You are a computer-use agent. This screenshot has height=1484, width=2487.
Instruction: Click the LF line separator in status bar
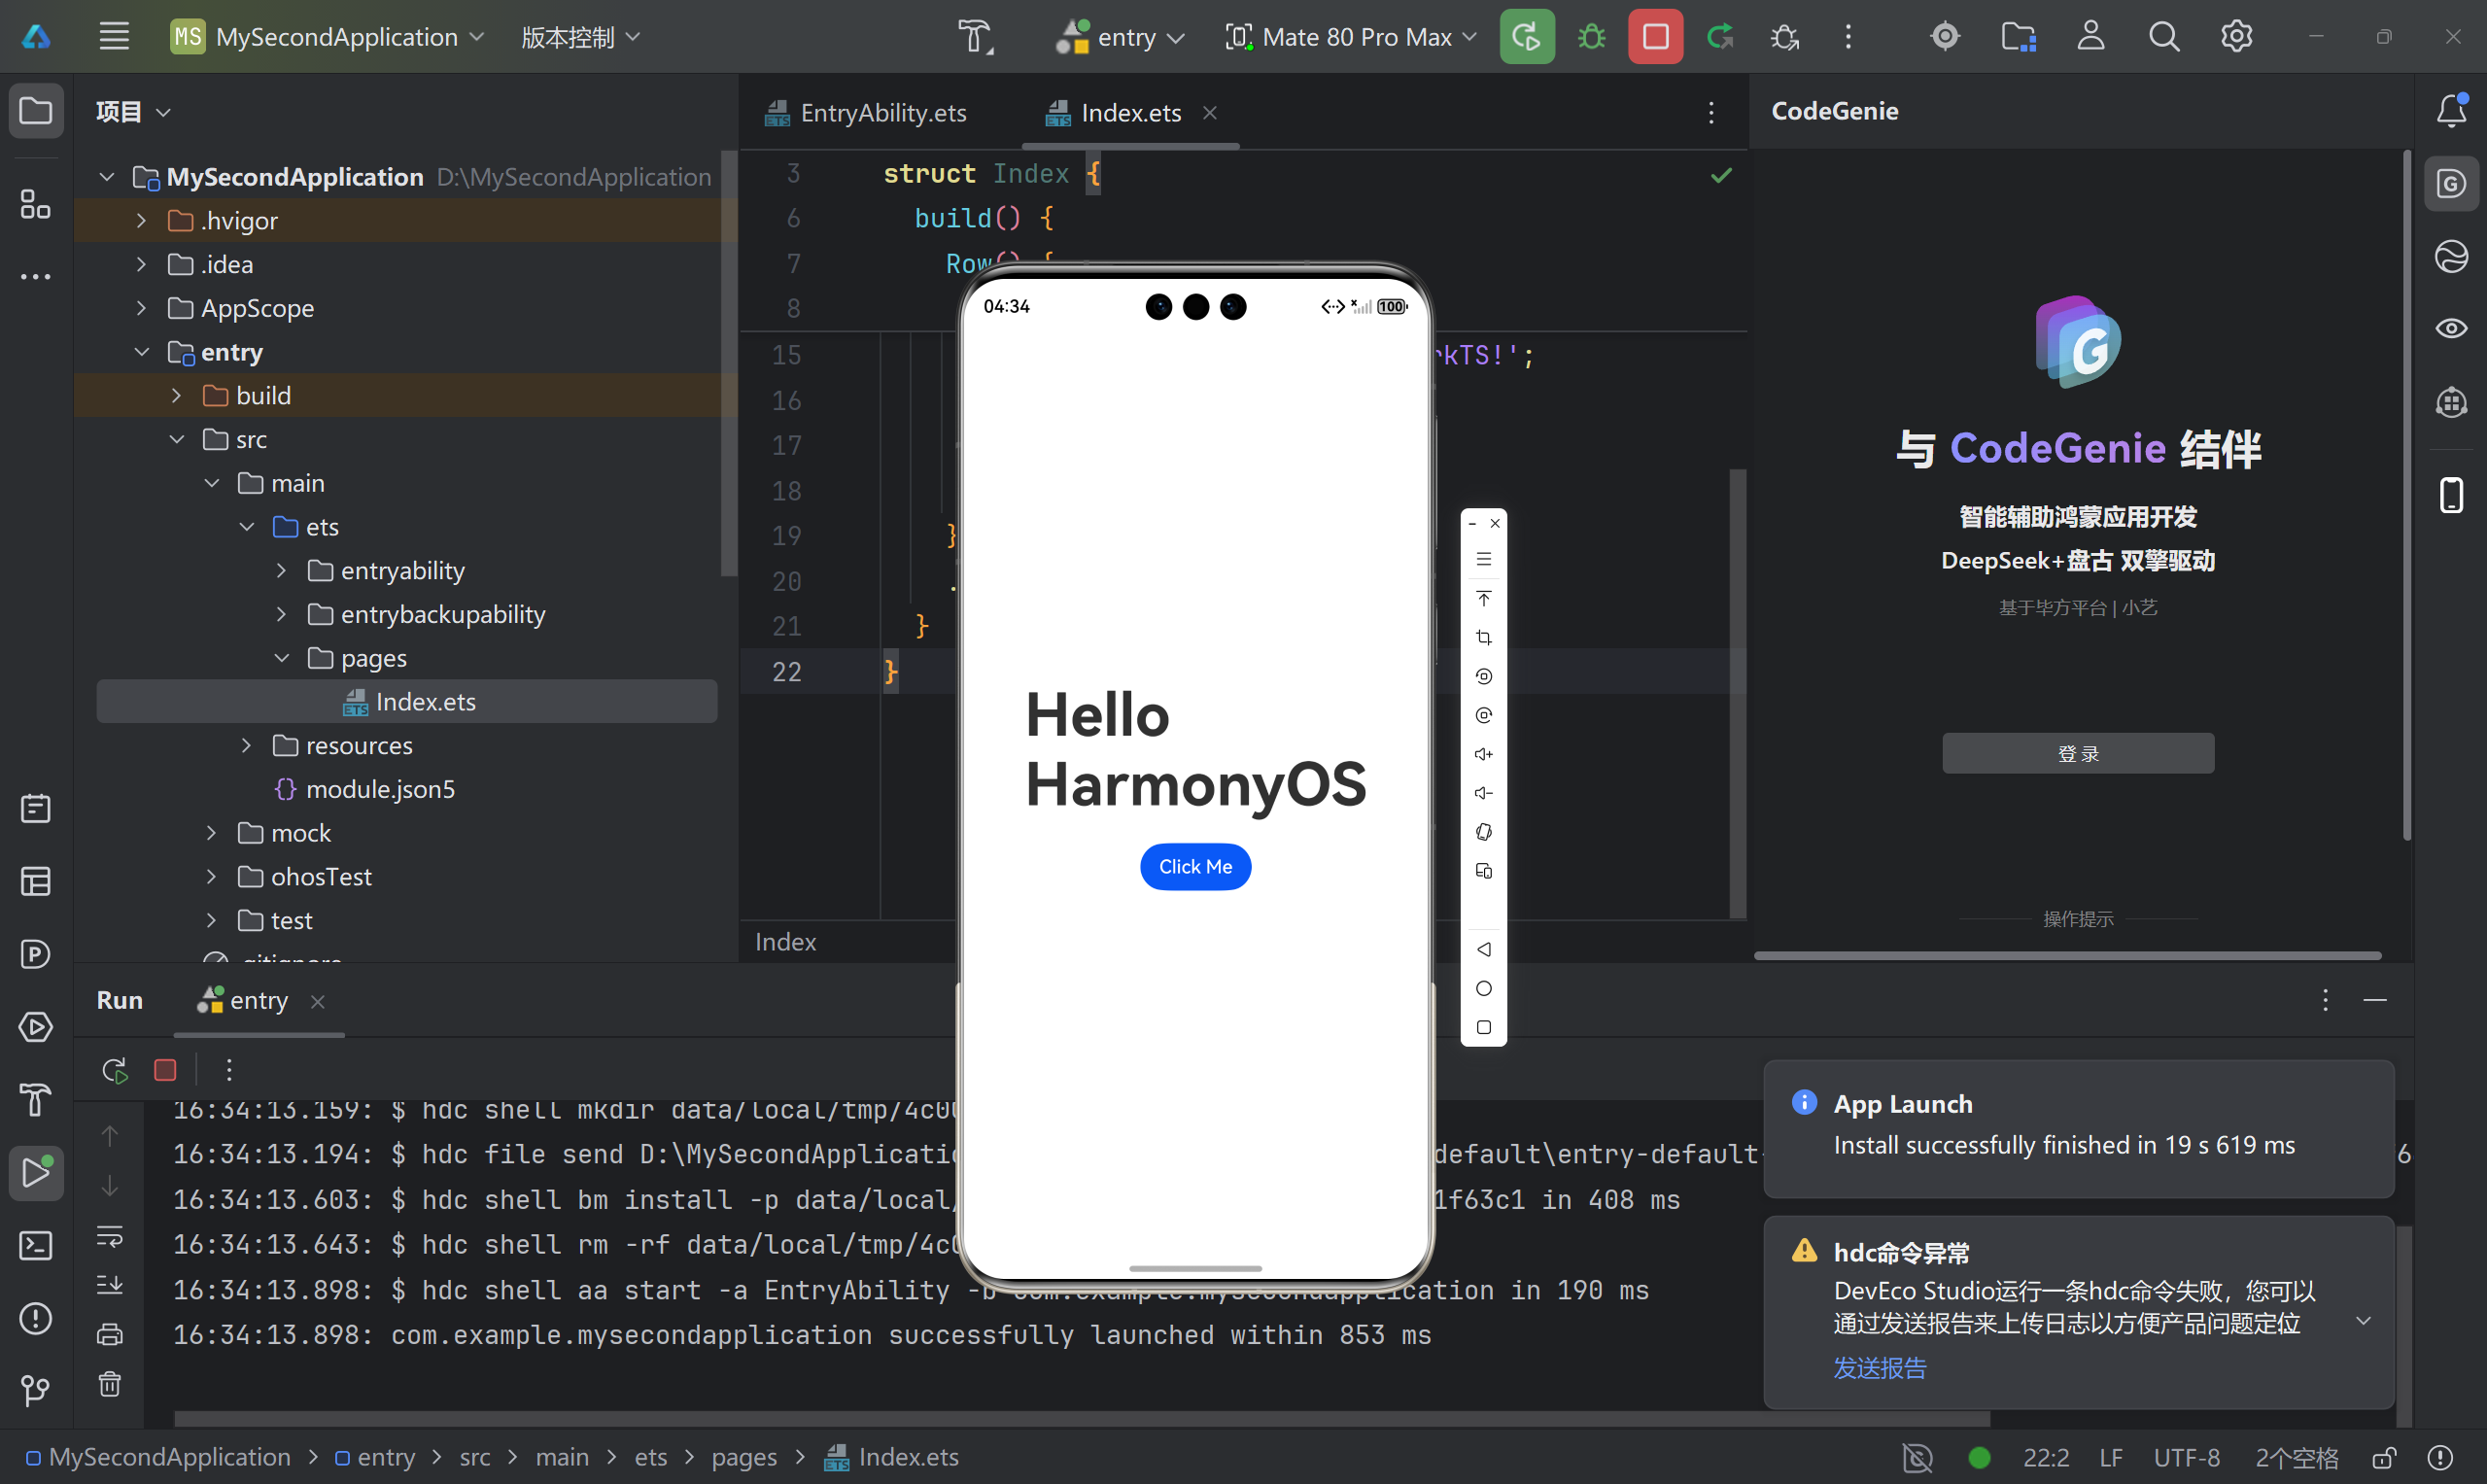point(2111,1458)
